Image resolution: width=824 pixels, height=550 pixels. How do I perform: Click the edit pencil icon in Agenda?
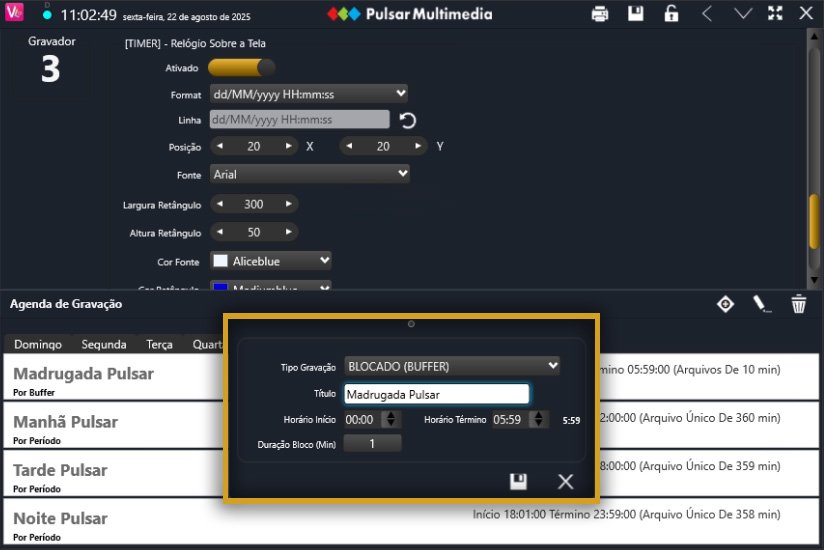point(761,304)
